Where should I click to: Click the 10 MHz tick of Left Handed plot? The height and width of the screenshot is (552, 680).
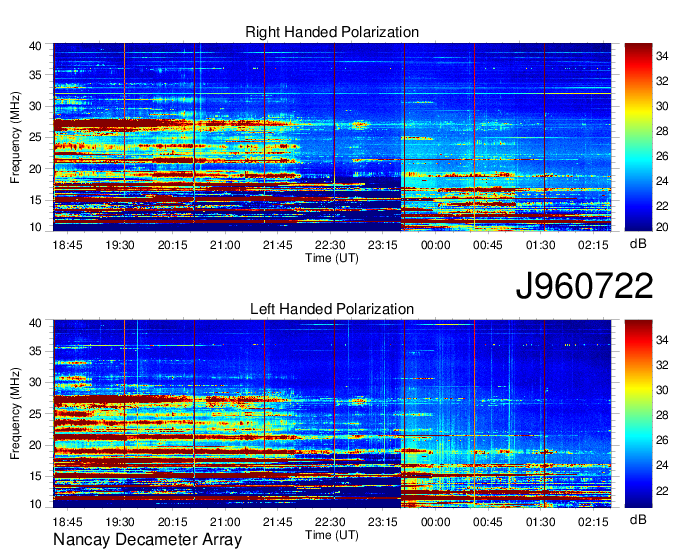tap(35, 504)
